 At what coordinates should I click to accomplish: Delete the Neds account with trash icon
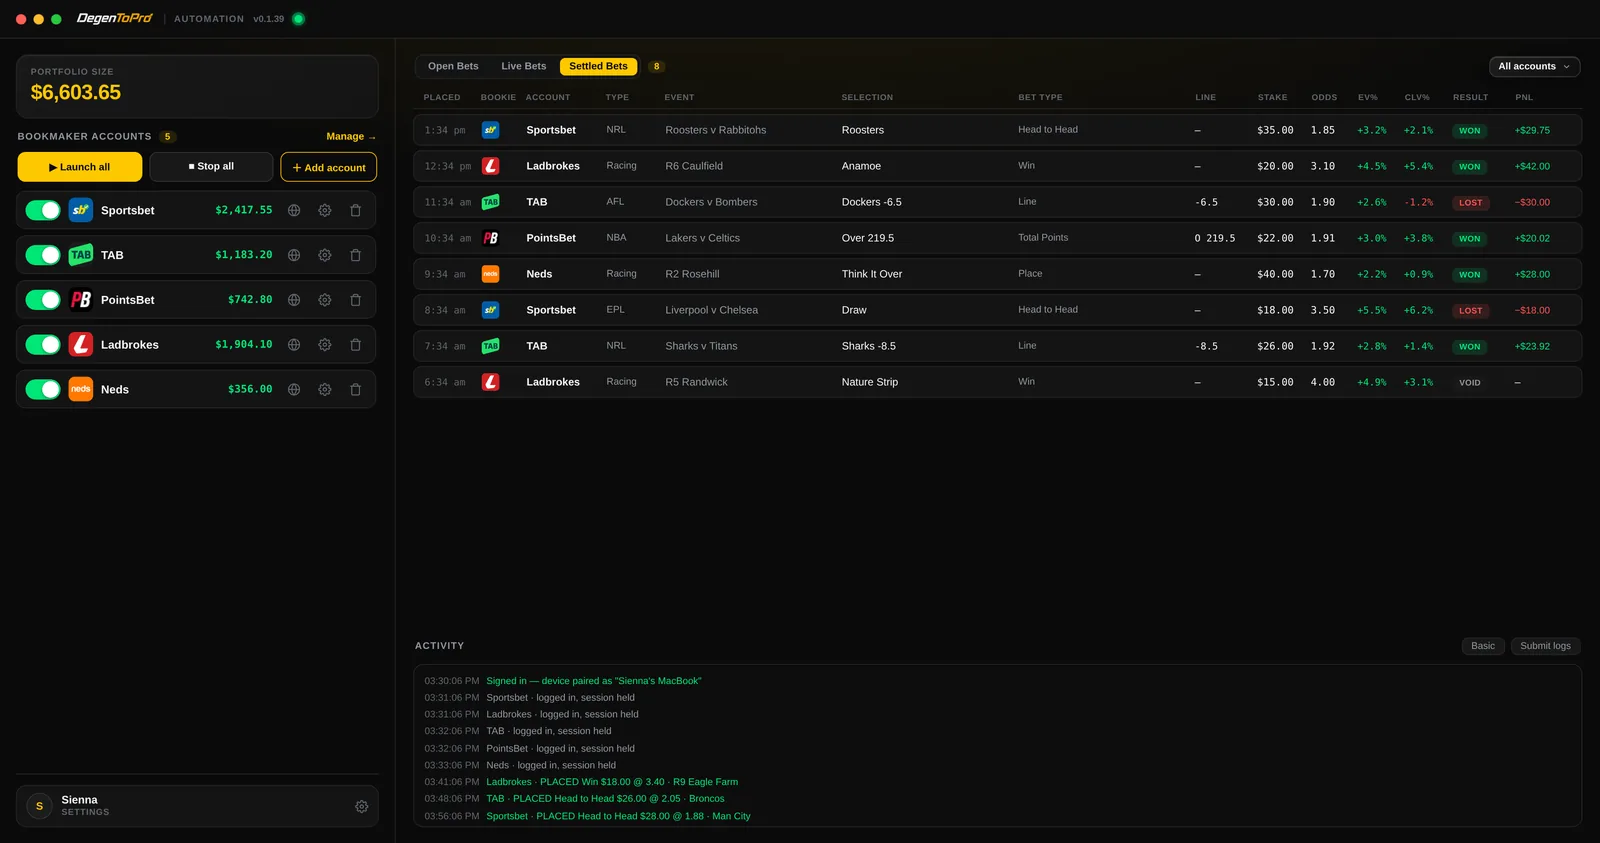(x=355, y=390)
